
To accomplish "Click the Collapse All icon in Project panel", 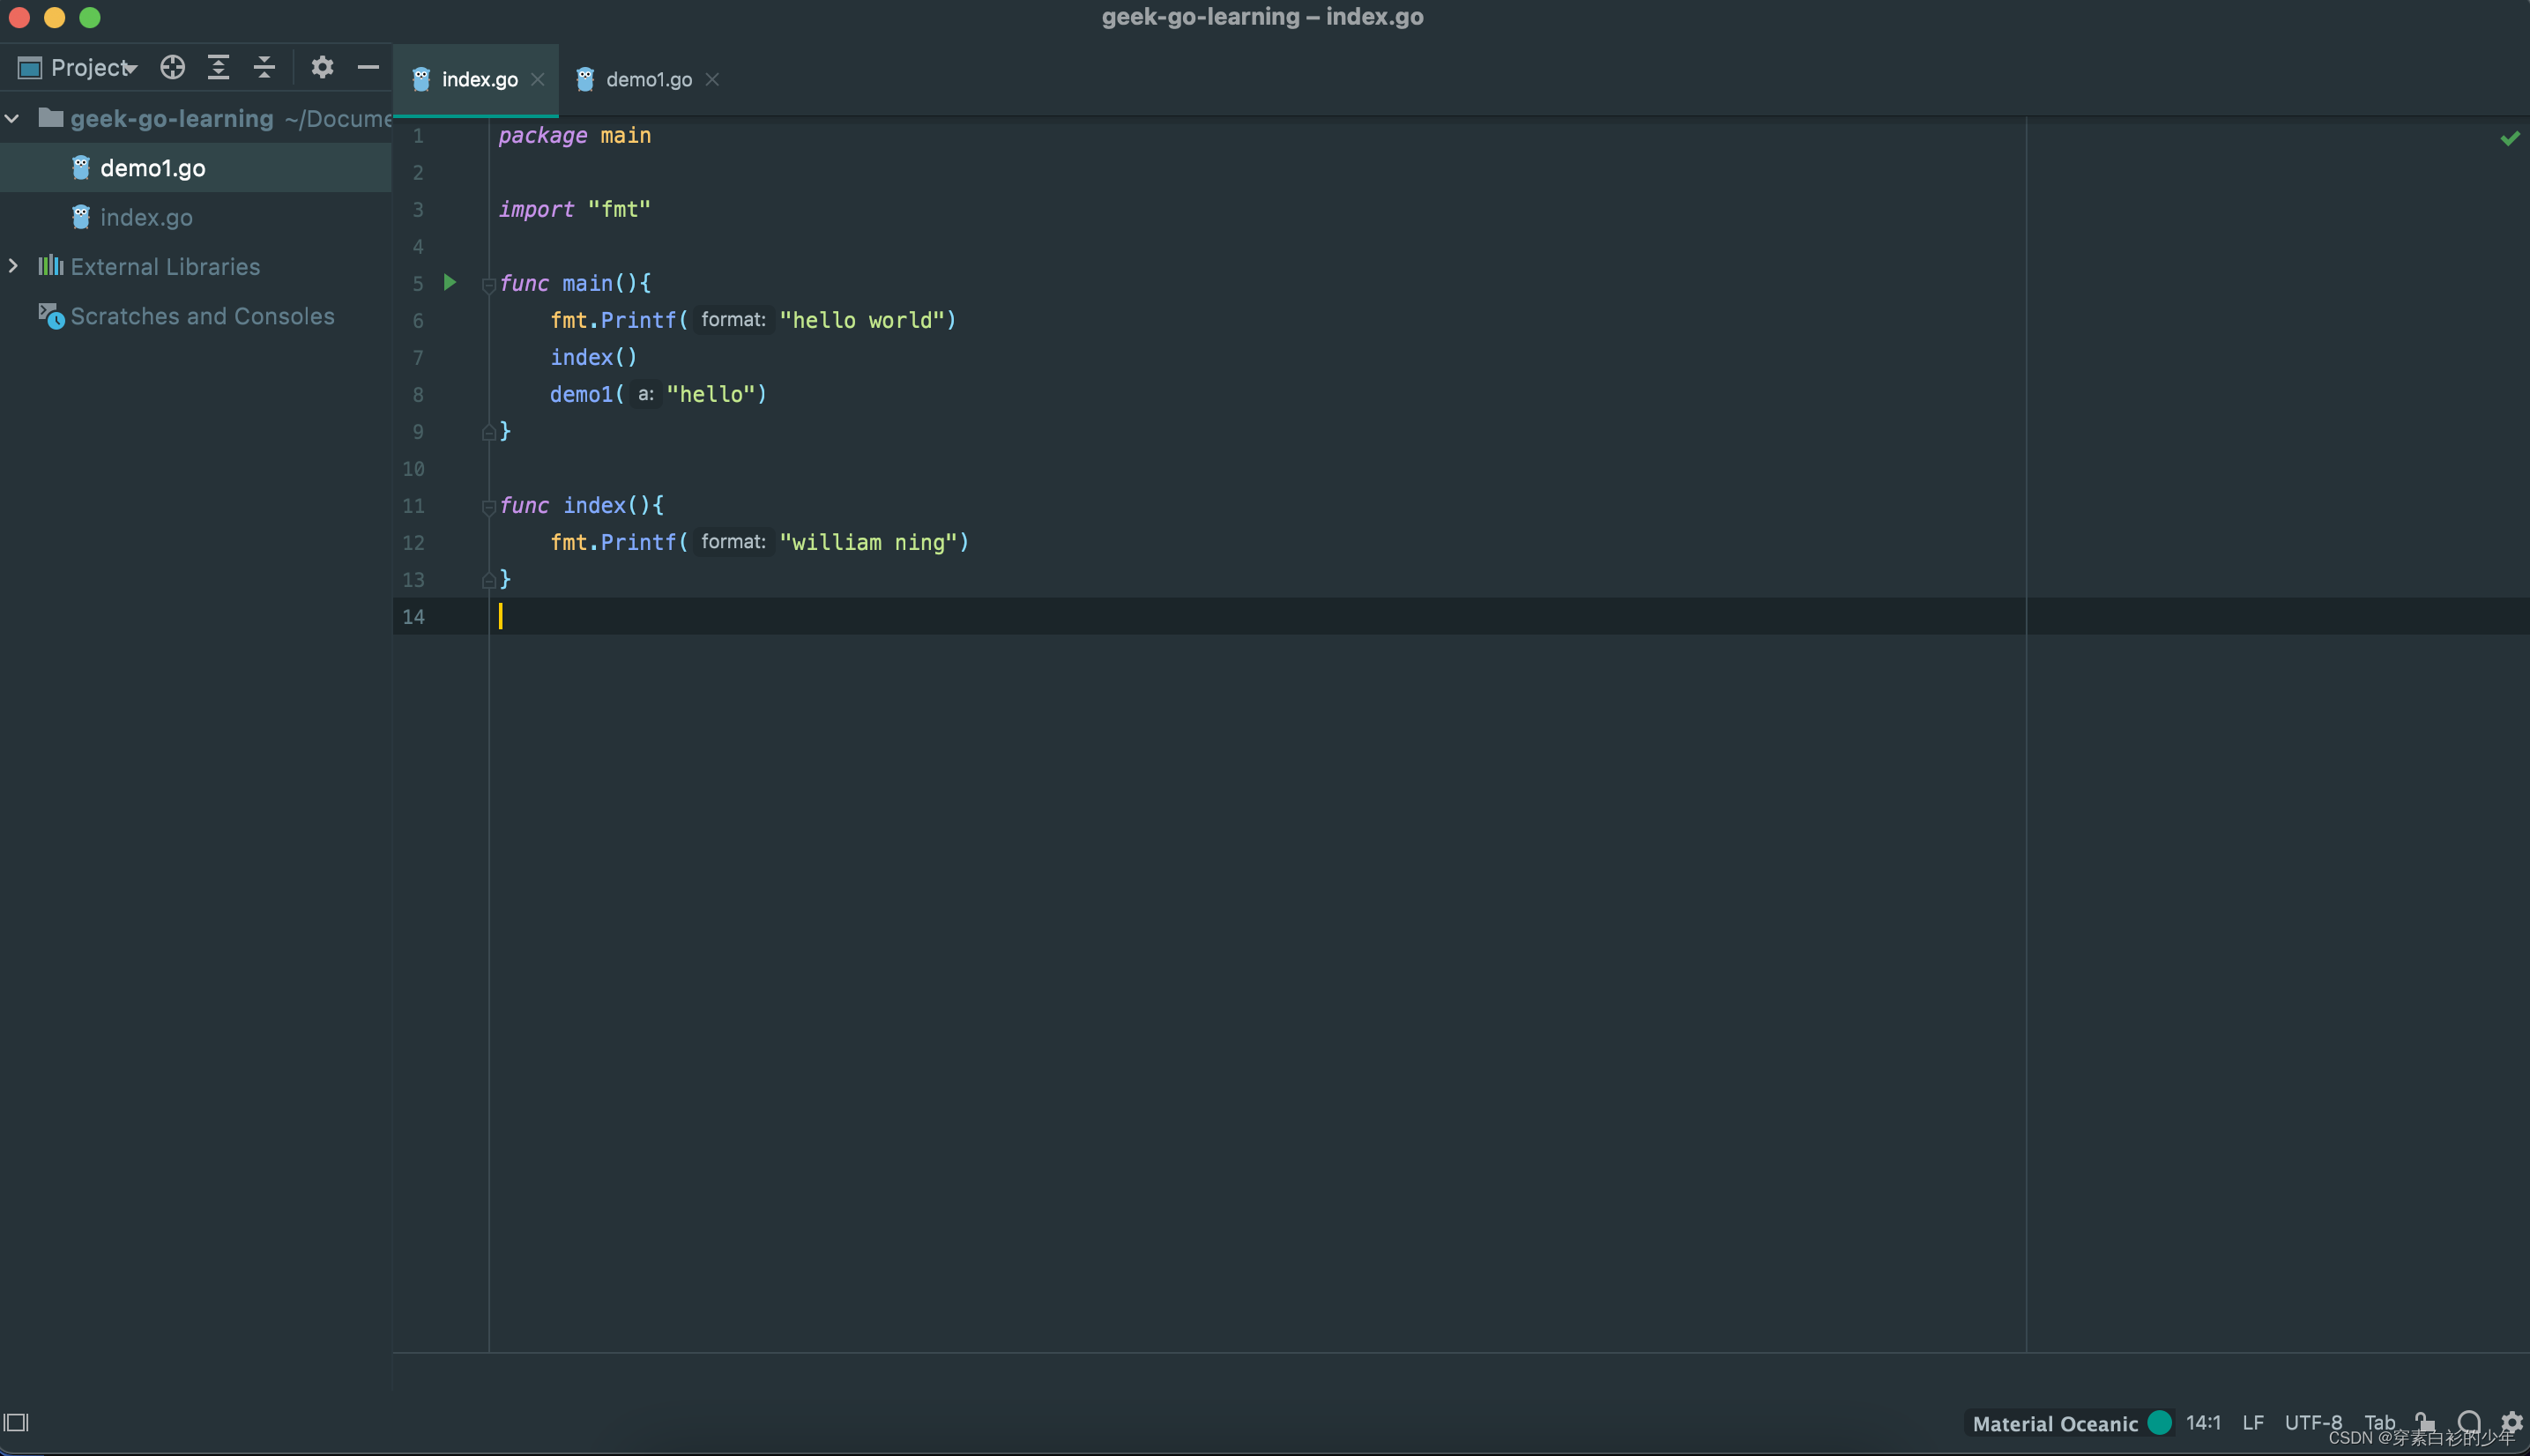I will pyautogui.click(x=264, y=67).
